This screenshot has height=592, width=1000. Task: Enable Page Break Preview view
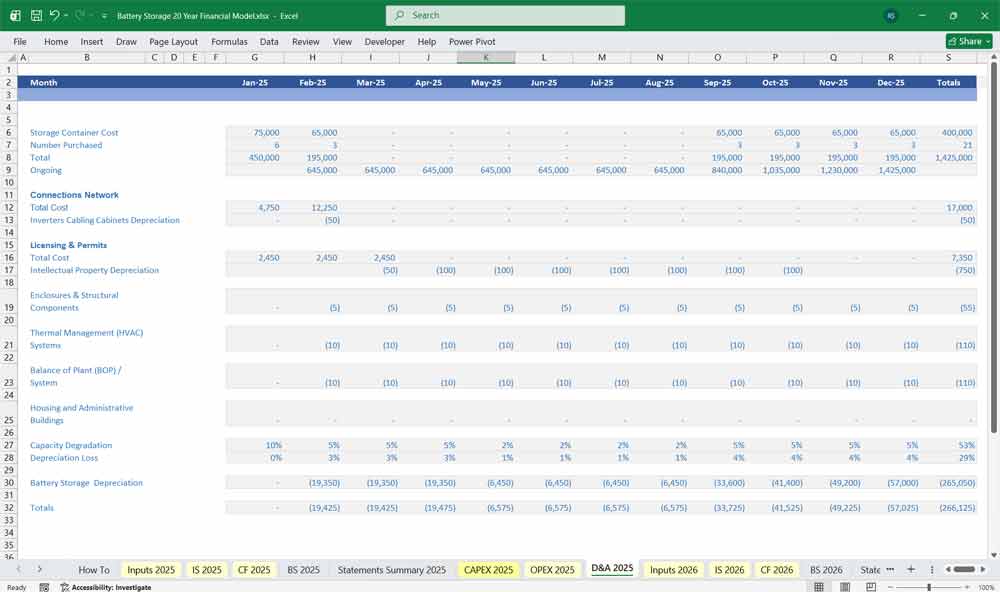coord(870,586)
